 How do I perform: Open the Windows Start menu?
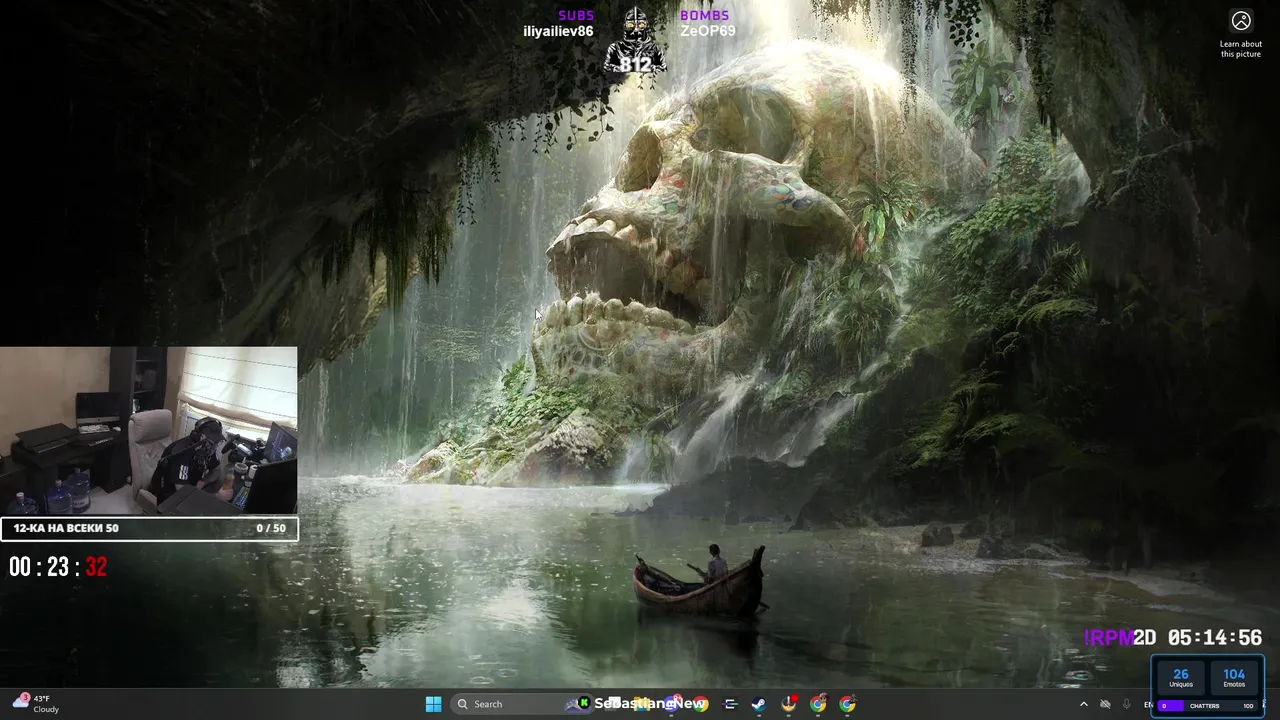coord(433,704)
